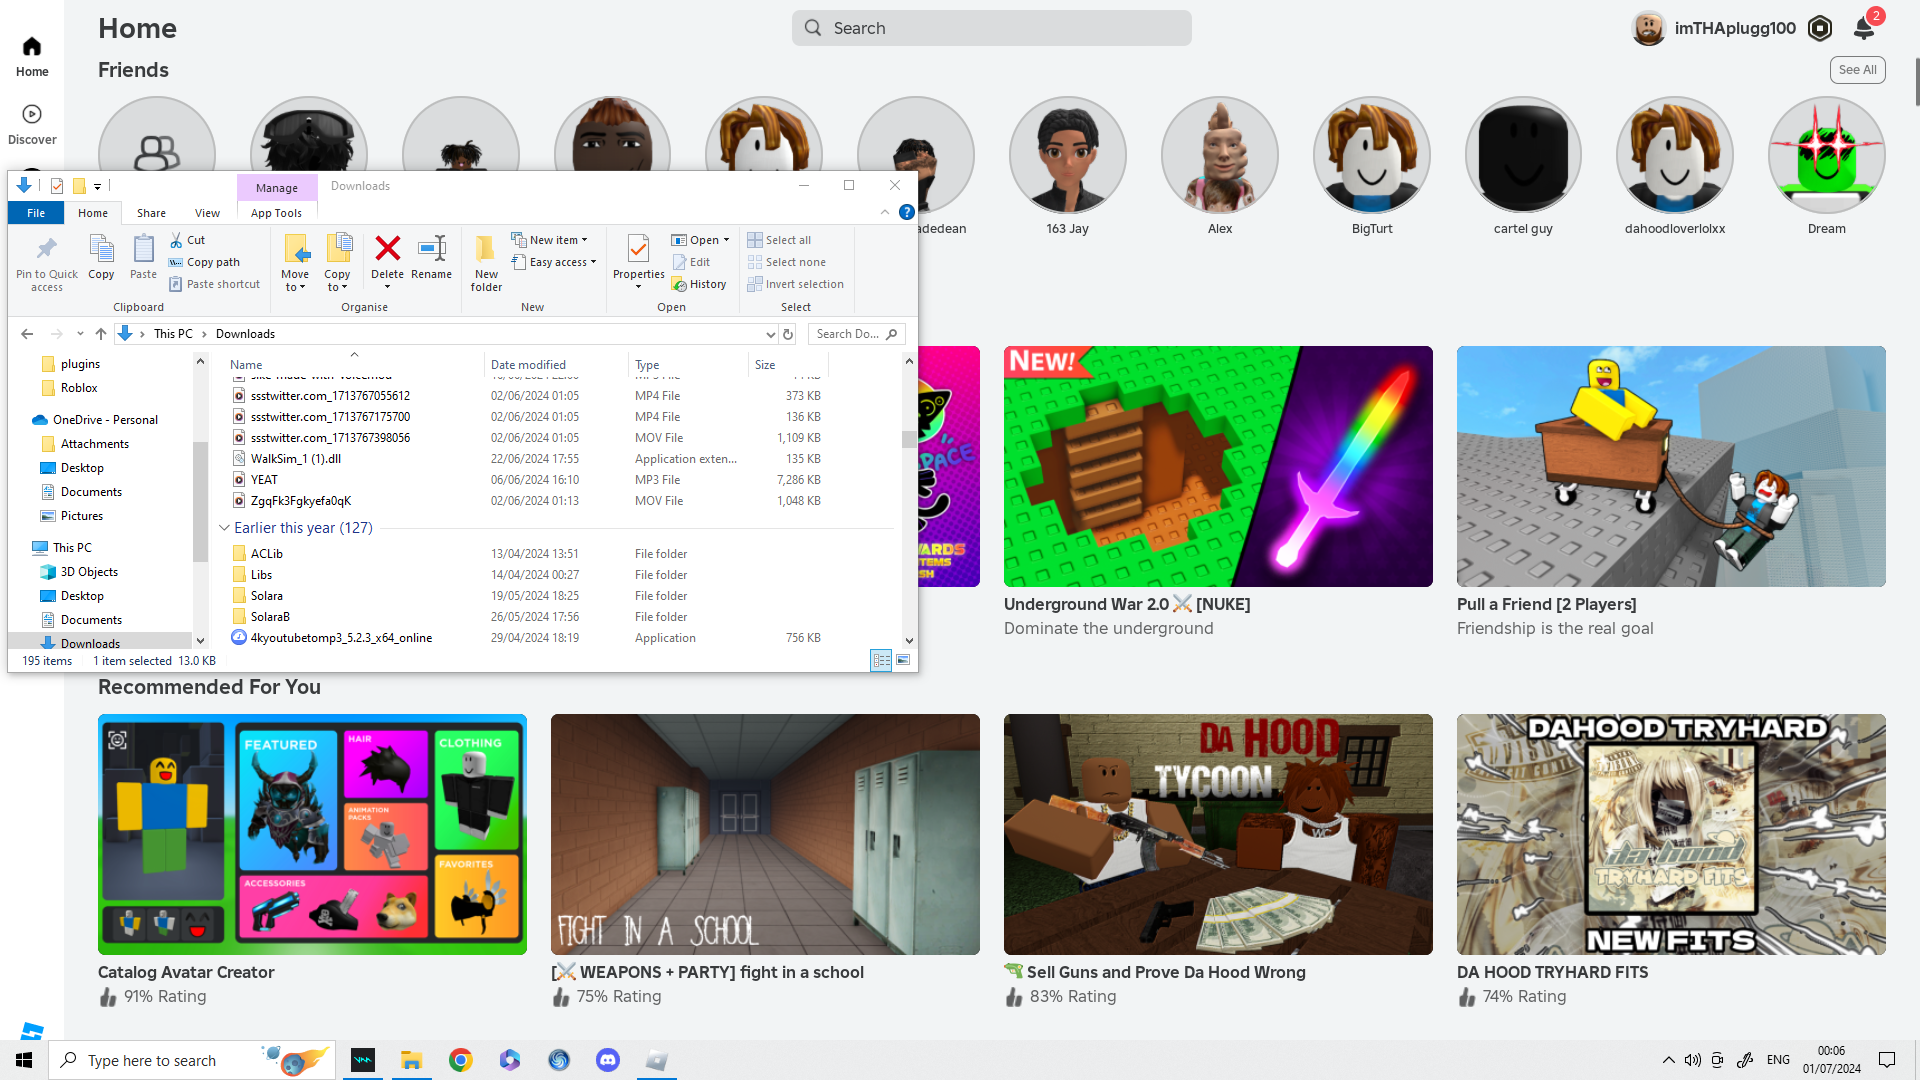Copy path of selected item
The image size is (1920, 1080).
(x=204, y=262)
